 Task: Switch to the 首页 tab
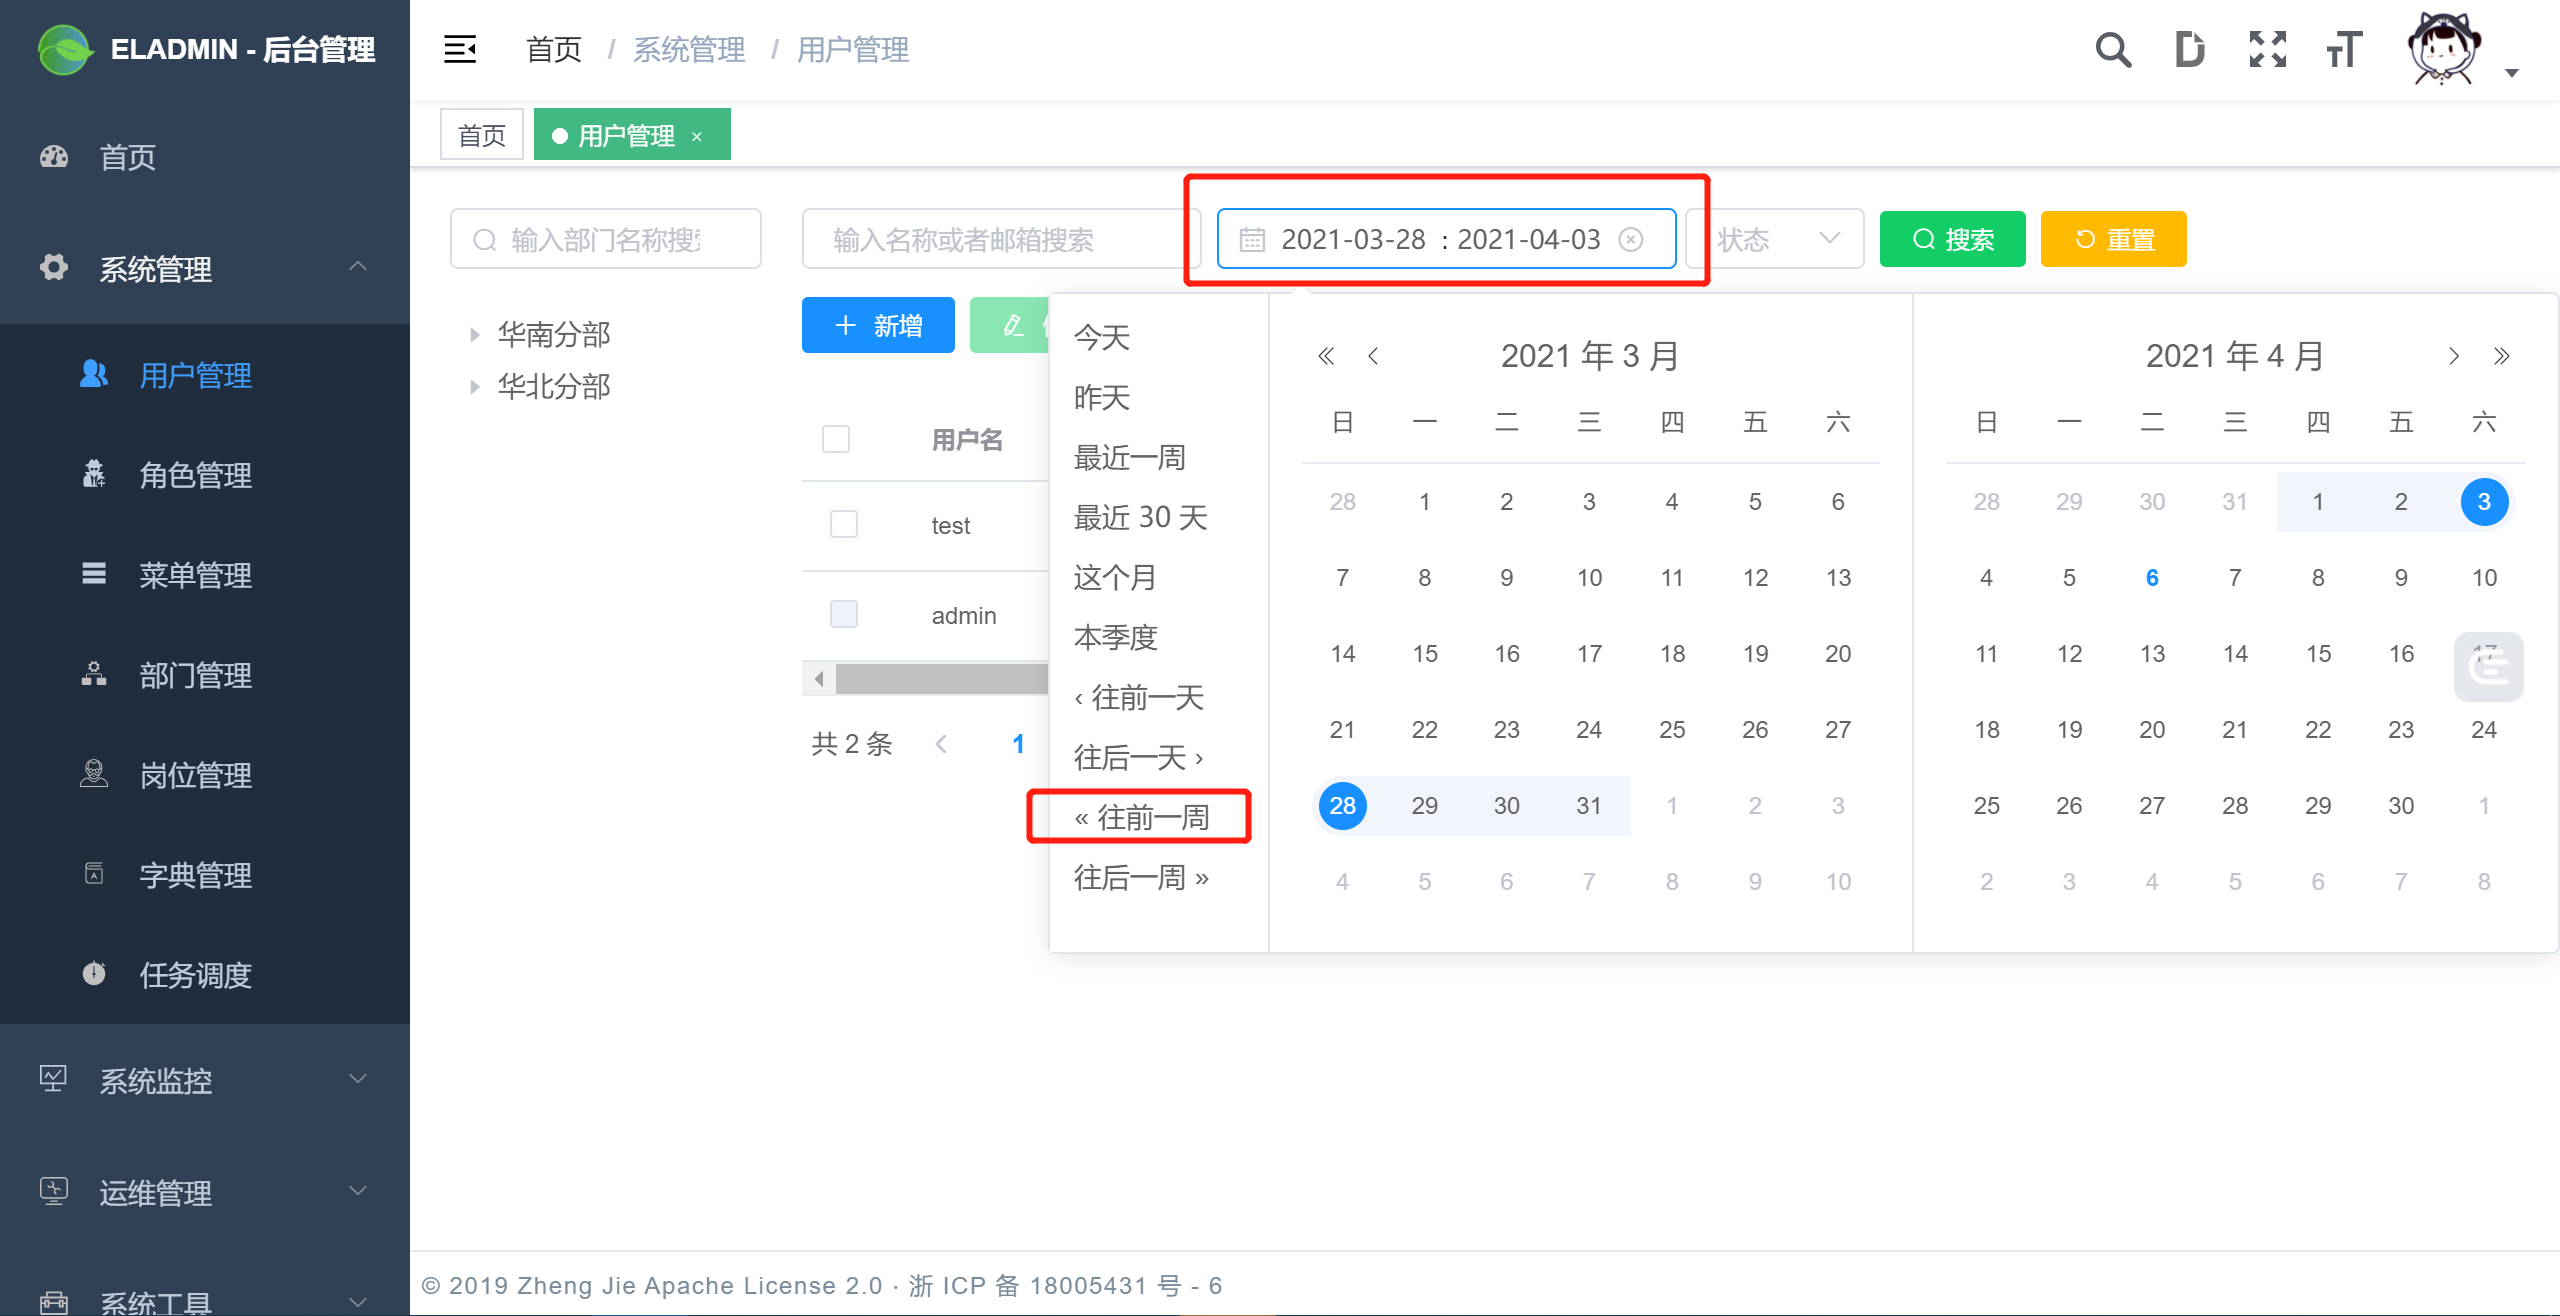482,135
